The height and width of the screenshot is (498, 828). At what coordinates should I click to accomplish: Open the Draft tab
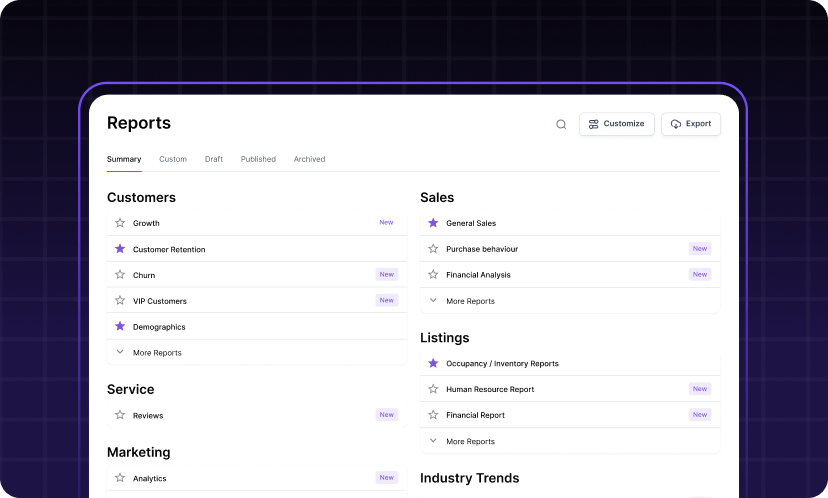pyautogui.click(x=214, y=159)
